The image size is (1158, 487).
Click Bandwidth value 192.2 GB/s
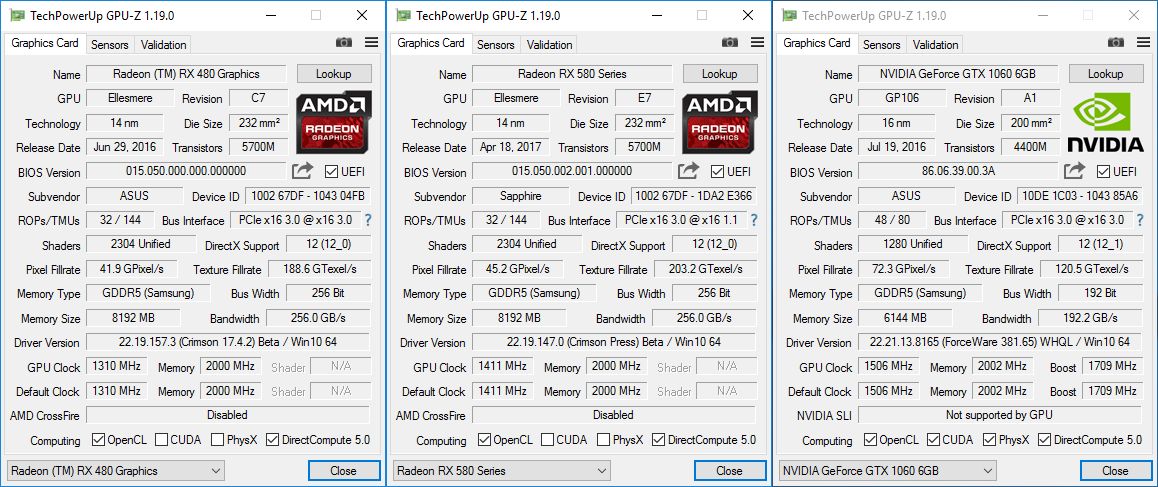(x=1090, y=319)
